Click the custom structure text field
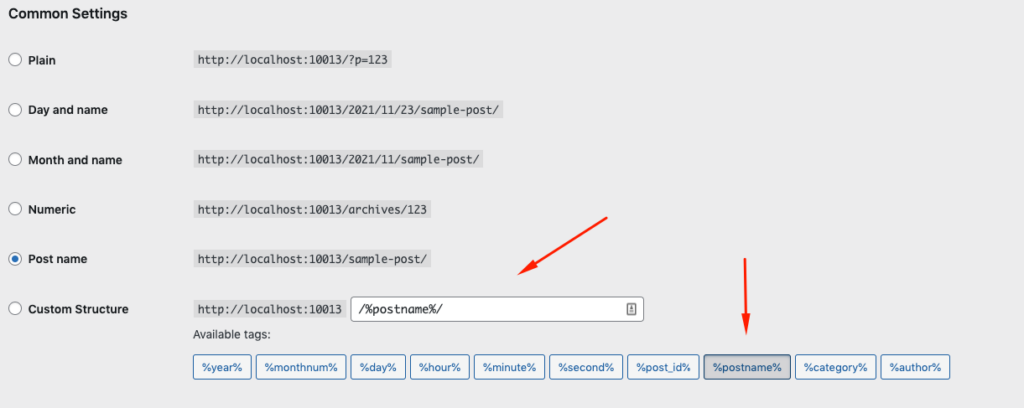This screenshot has width=1024, height=408. 497,309
